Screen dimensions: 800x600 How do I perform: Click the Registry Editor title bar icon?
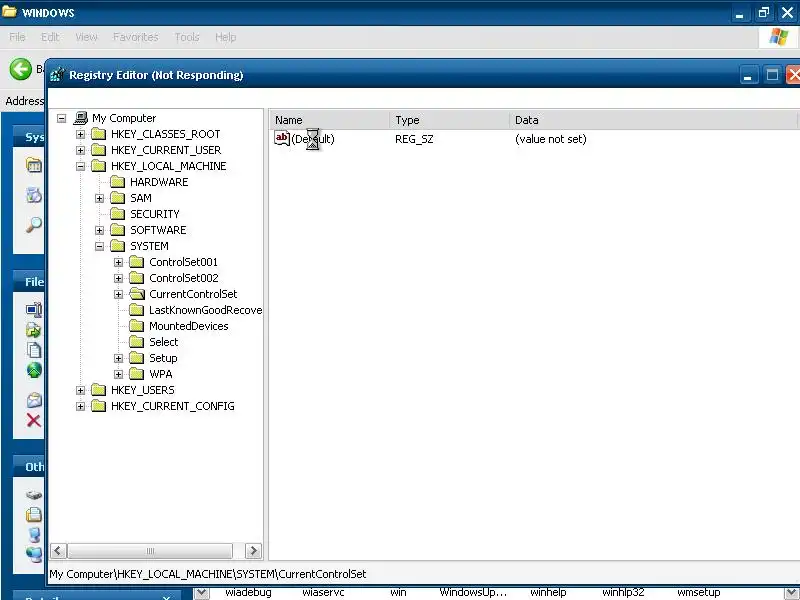(57, 75)
